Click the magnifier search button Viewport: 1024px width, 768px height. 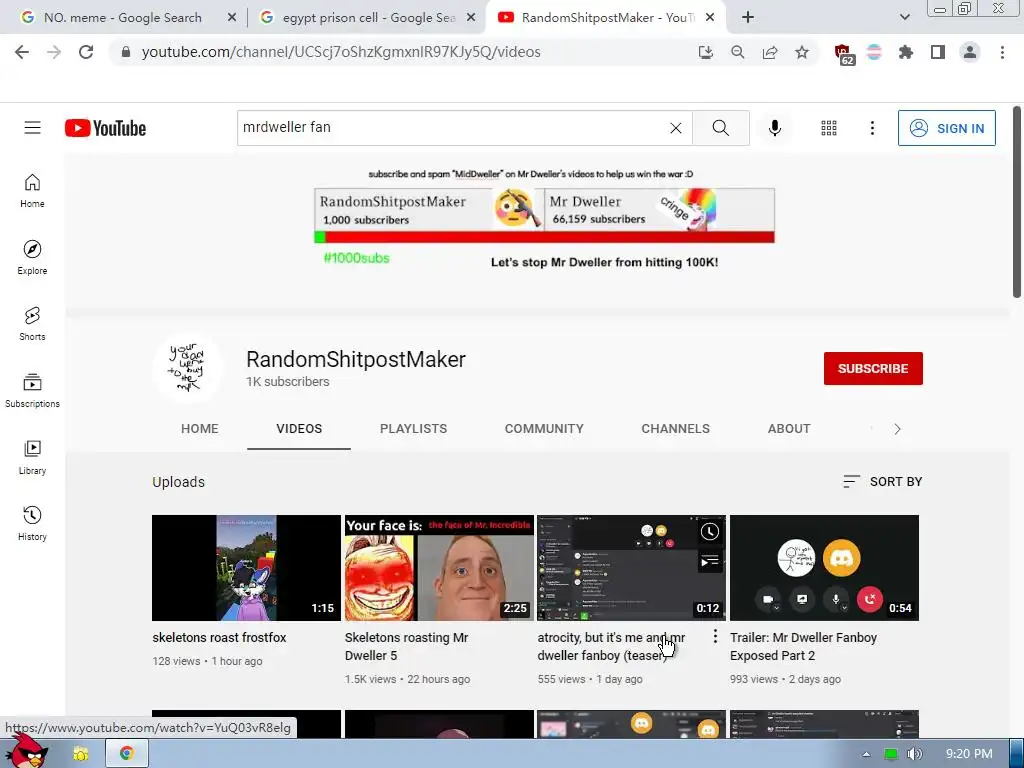[x=720, y=128]
